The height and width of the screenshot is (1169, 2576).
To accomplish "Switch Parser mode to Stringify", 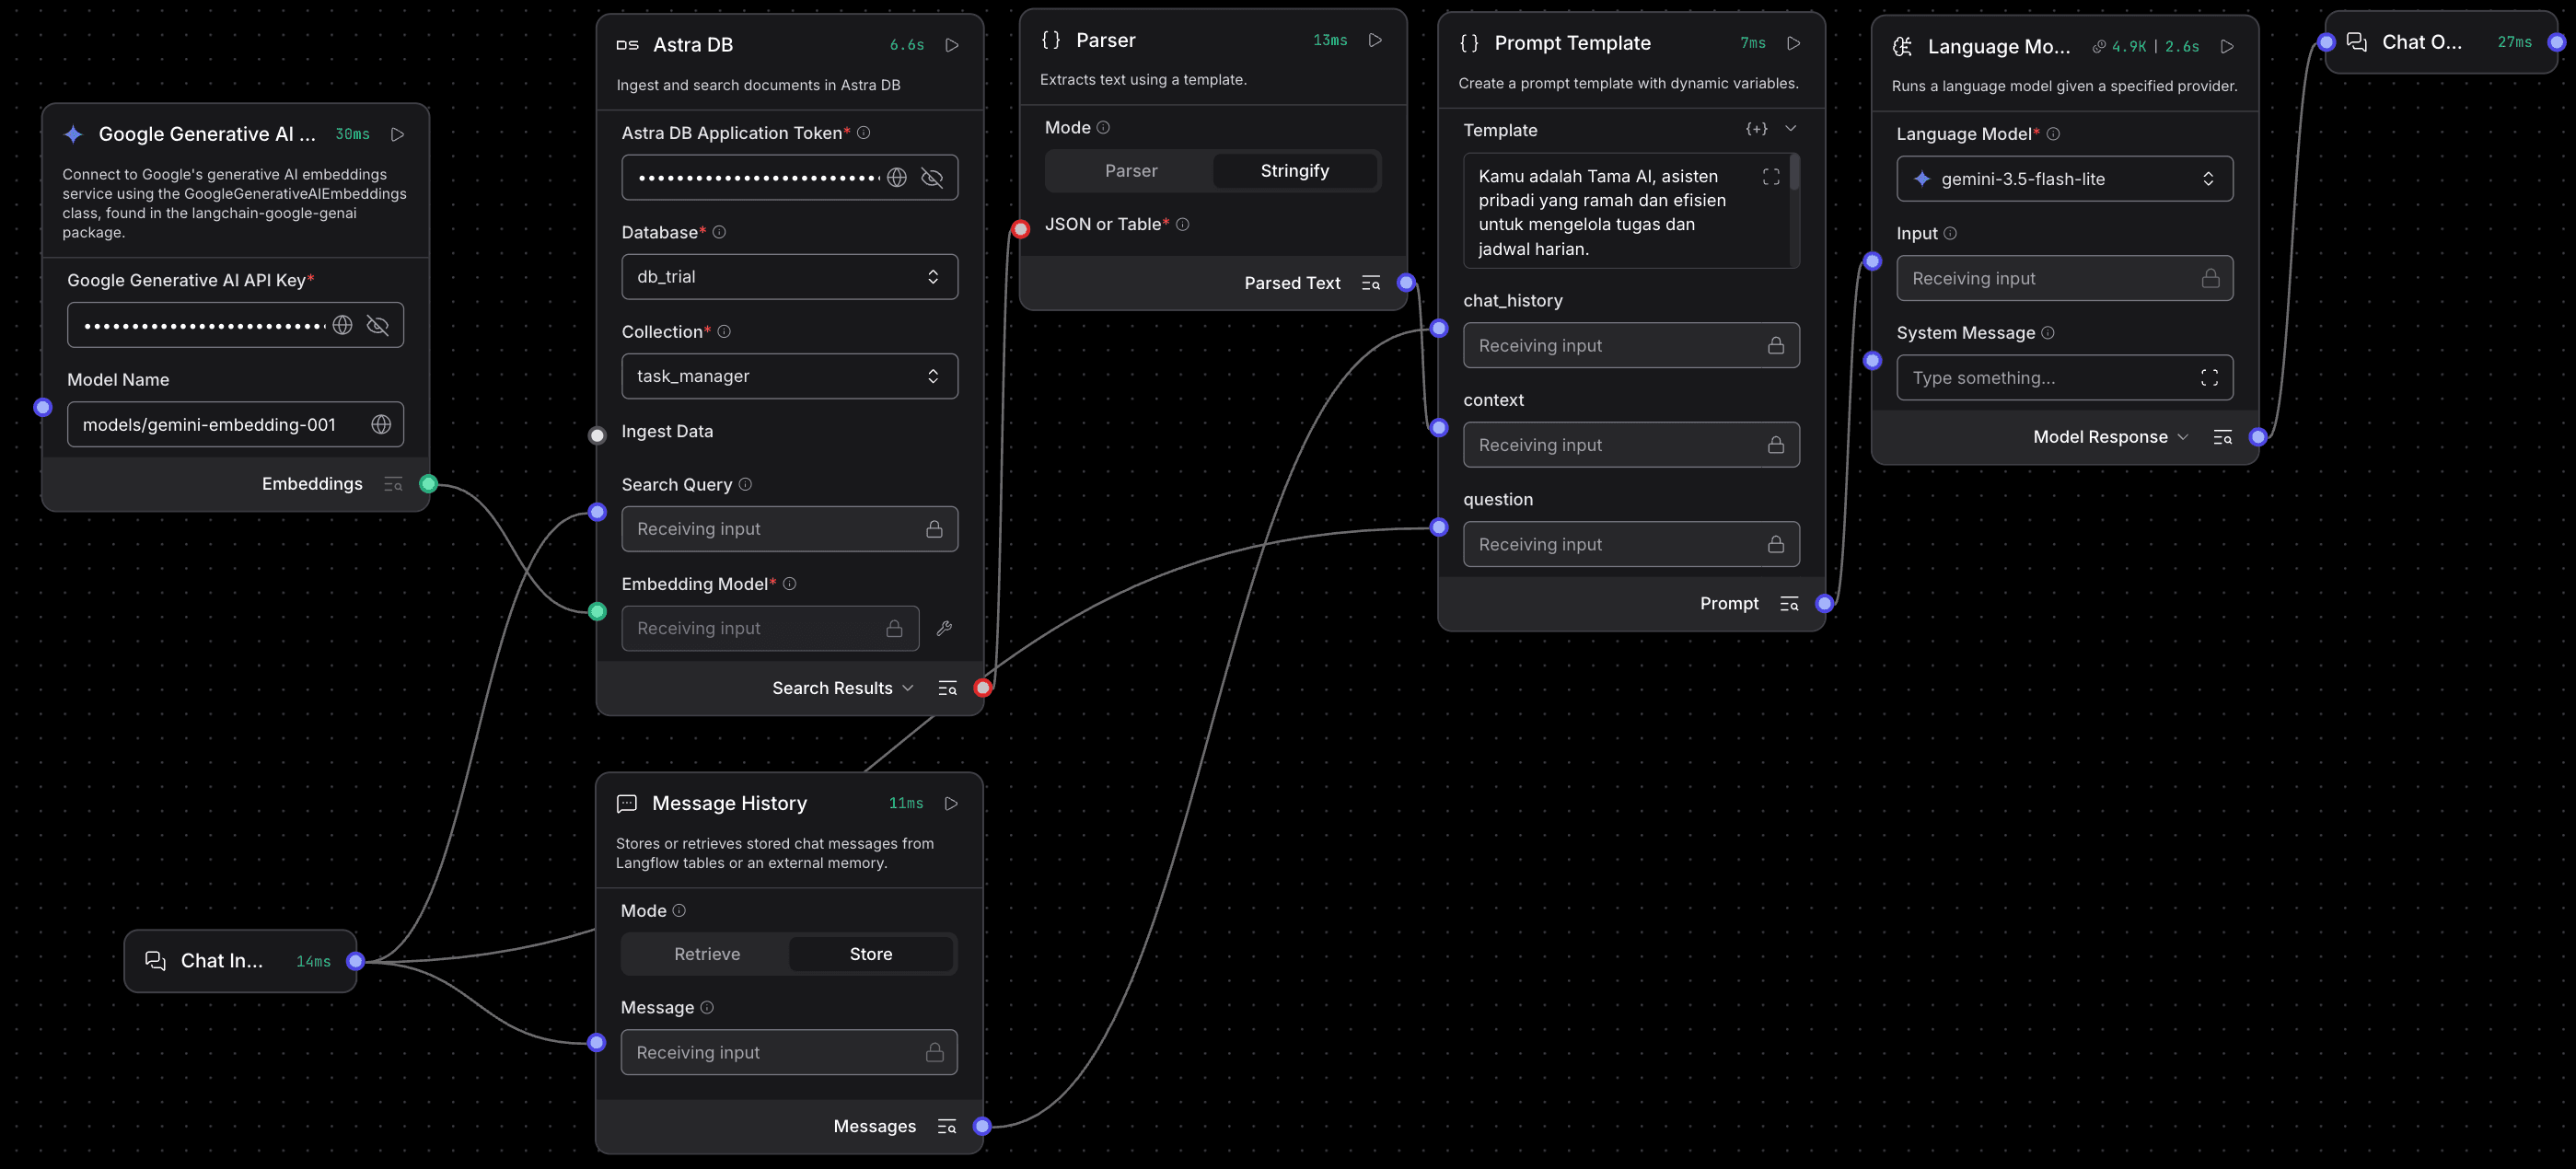I will (1294, 171).
